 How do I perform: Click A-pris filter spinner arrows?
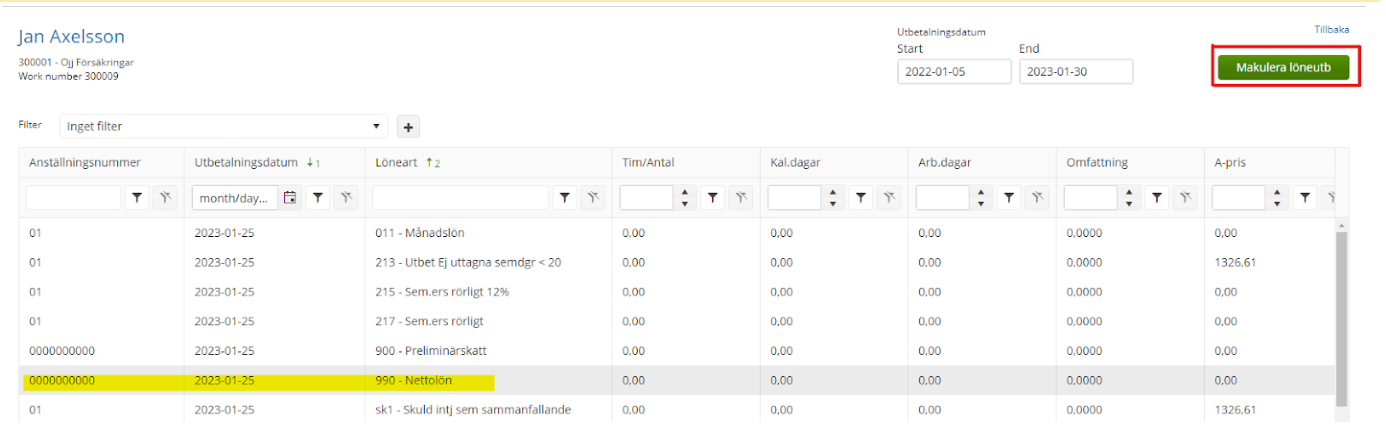(x=1276, y=198)
